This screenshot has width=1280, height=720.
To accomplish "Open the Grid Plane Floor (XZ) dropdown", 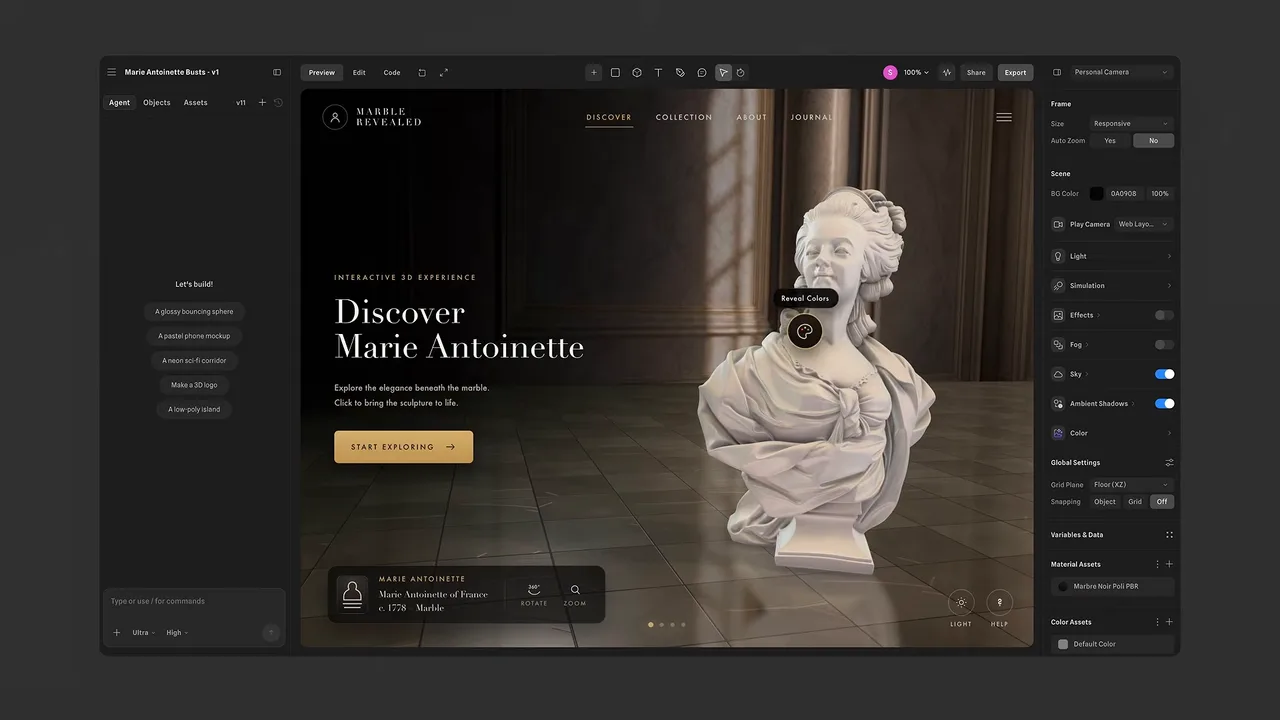I will (1130, 485).
